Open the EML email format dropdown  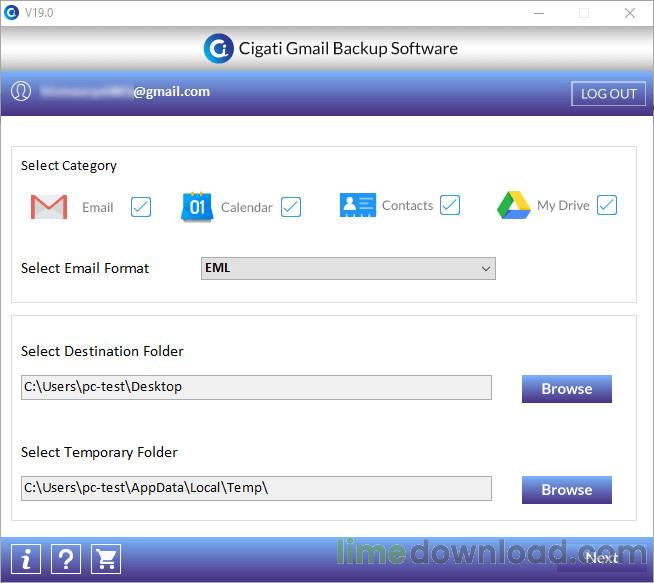(348, 268)
